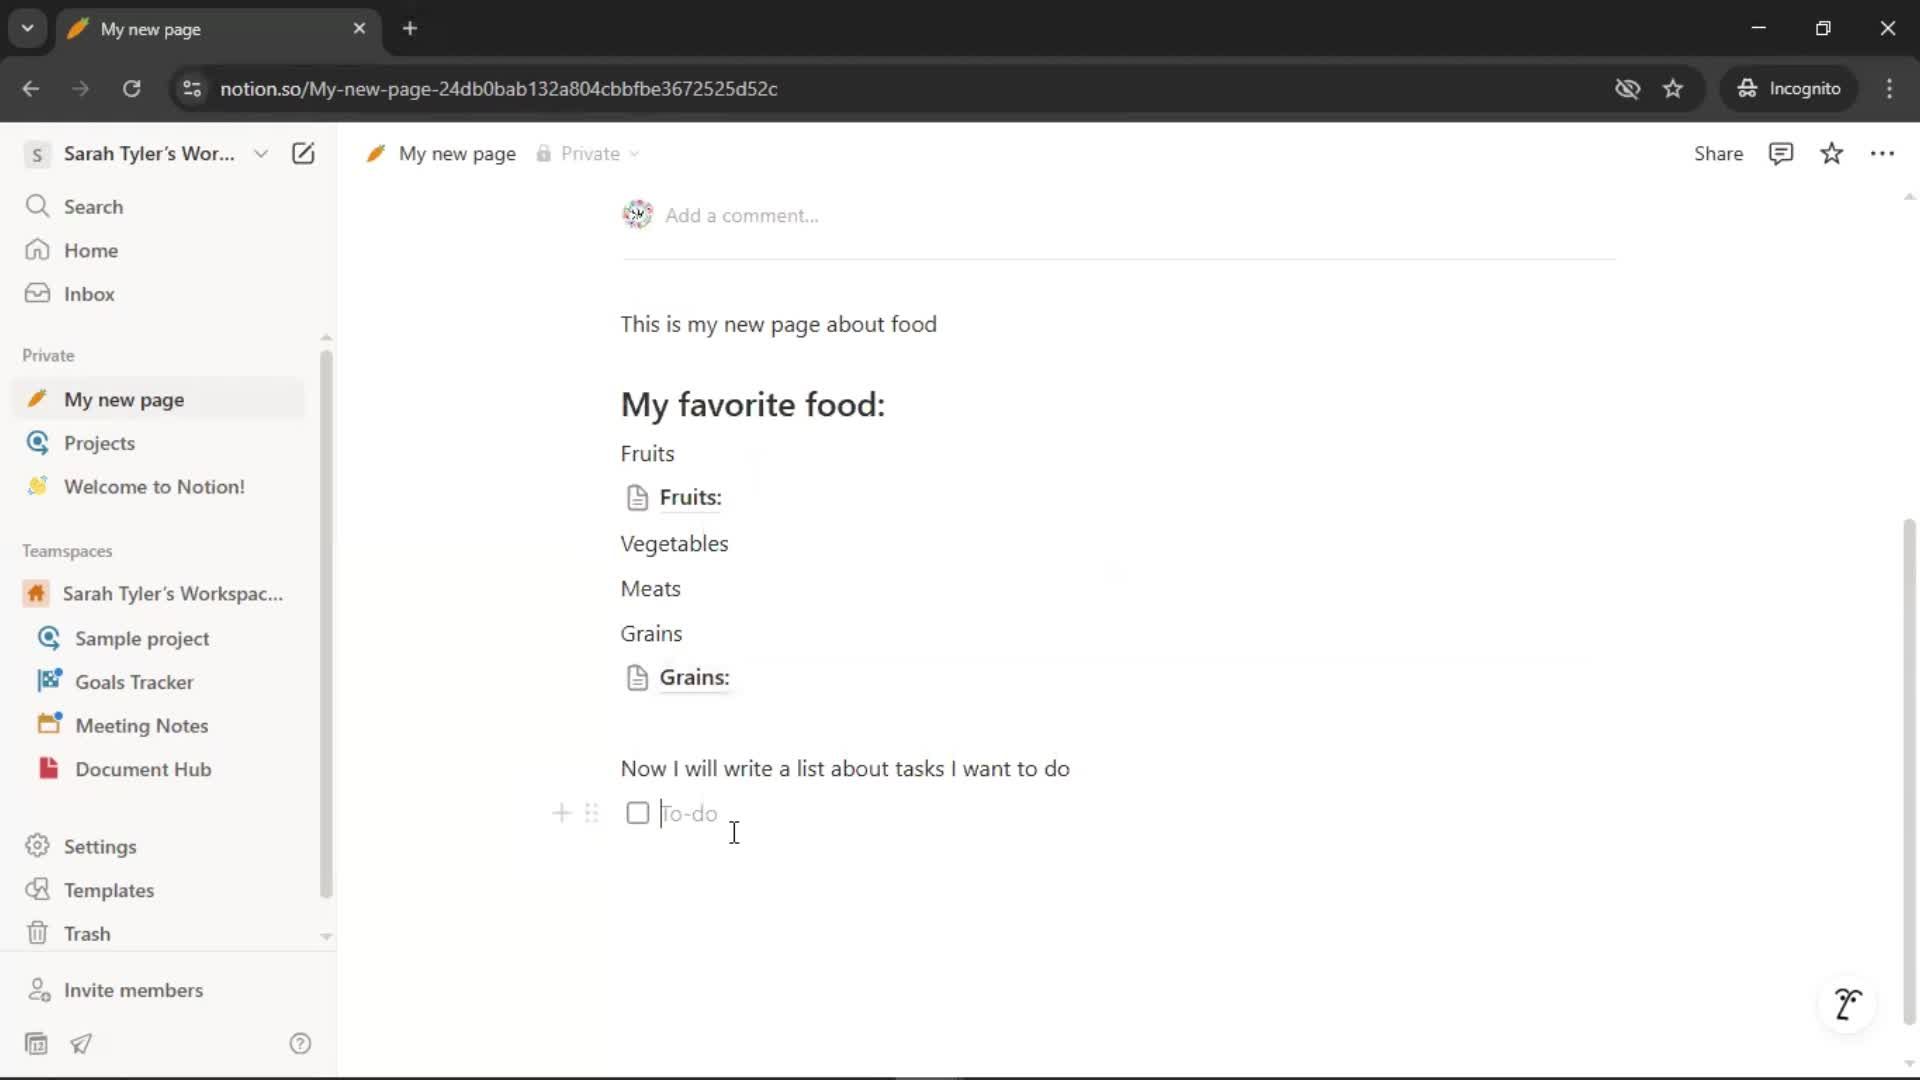
Task: Open Goals Tracker page
Action: (x=160, y=682)
